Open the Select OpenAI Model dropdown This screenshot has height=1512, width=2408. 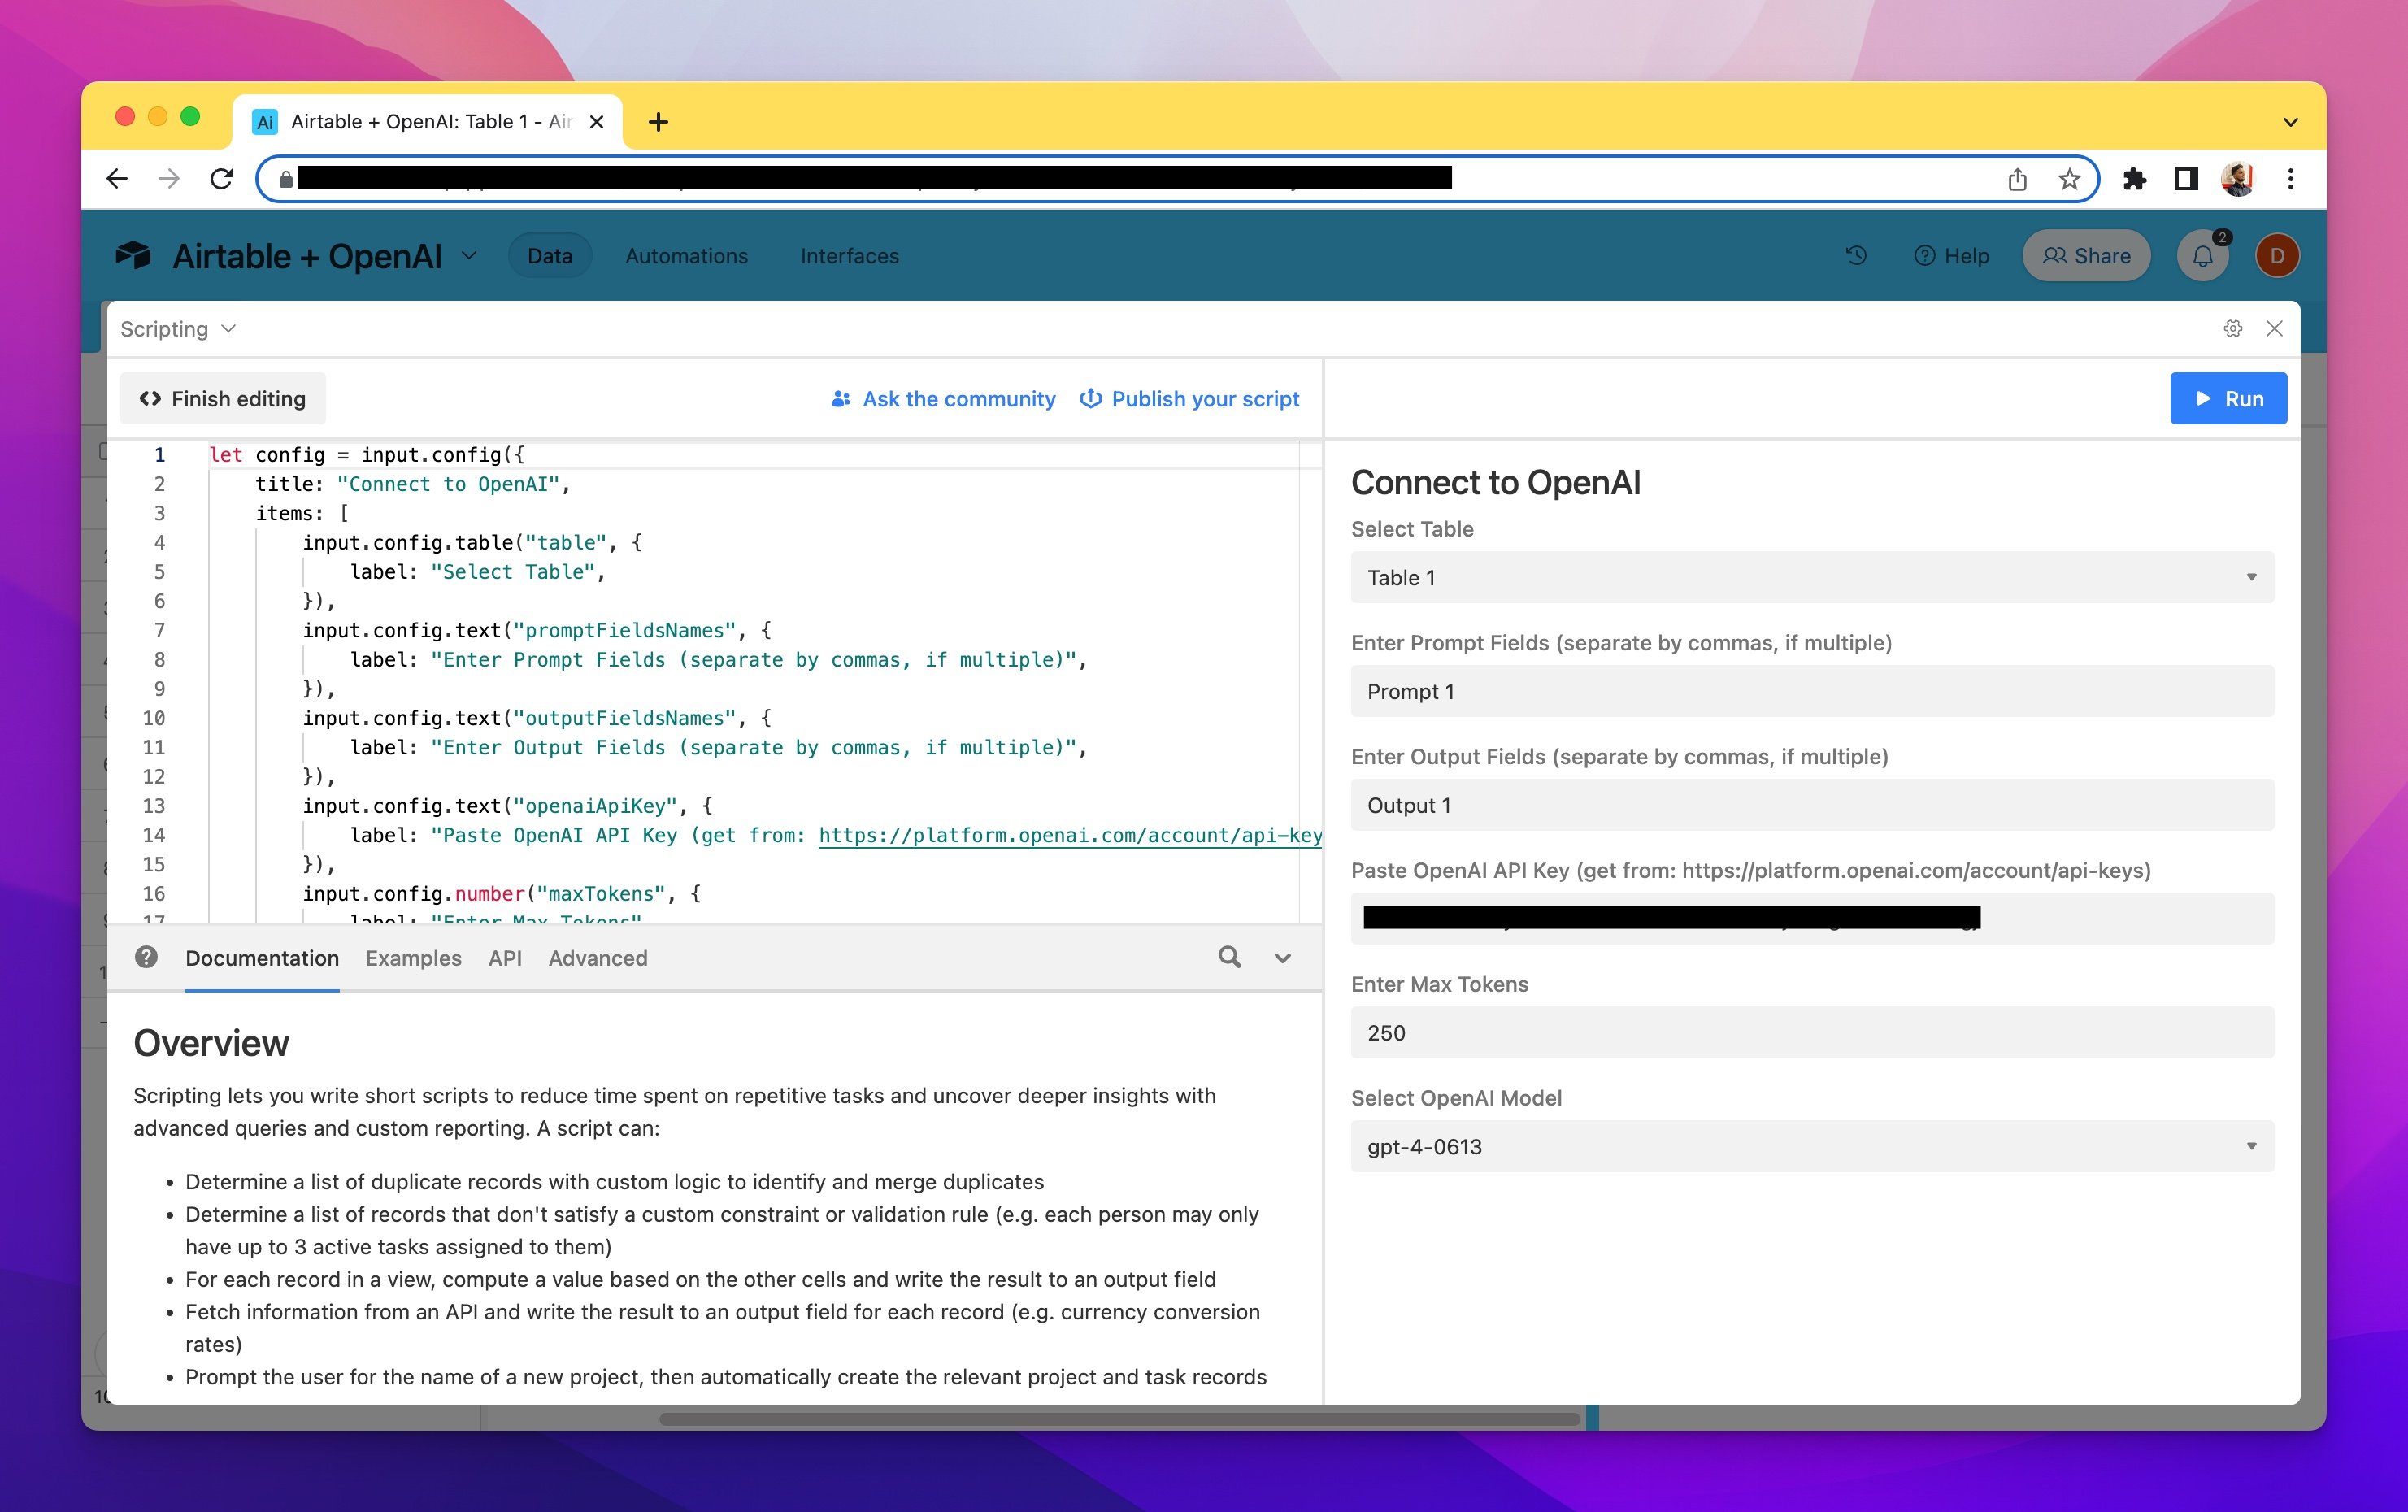pyautogui.click(x=1811, y=1146)
